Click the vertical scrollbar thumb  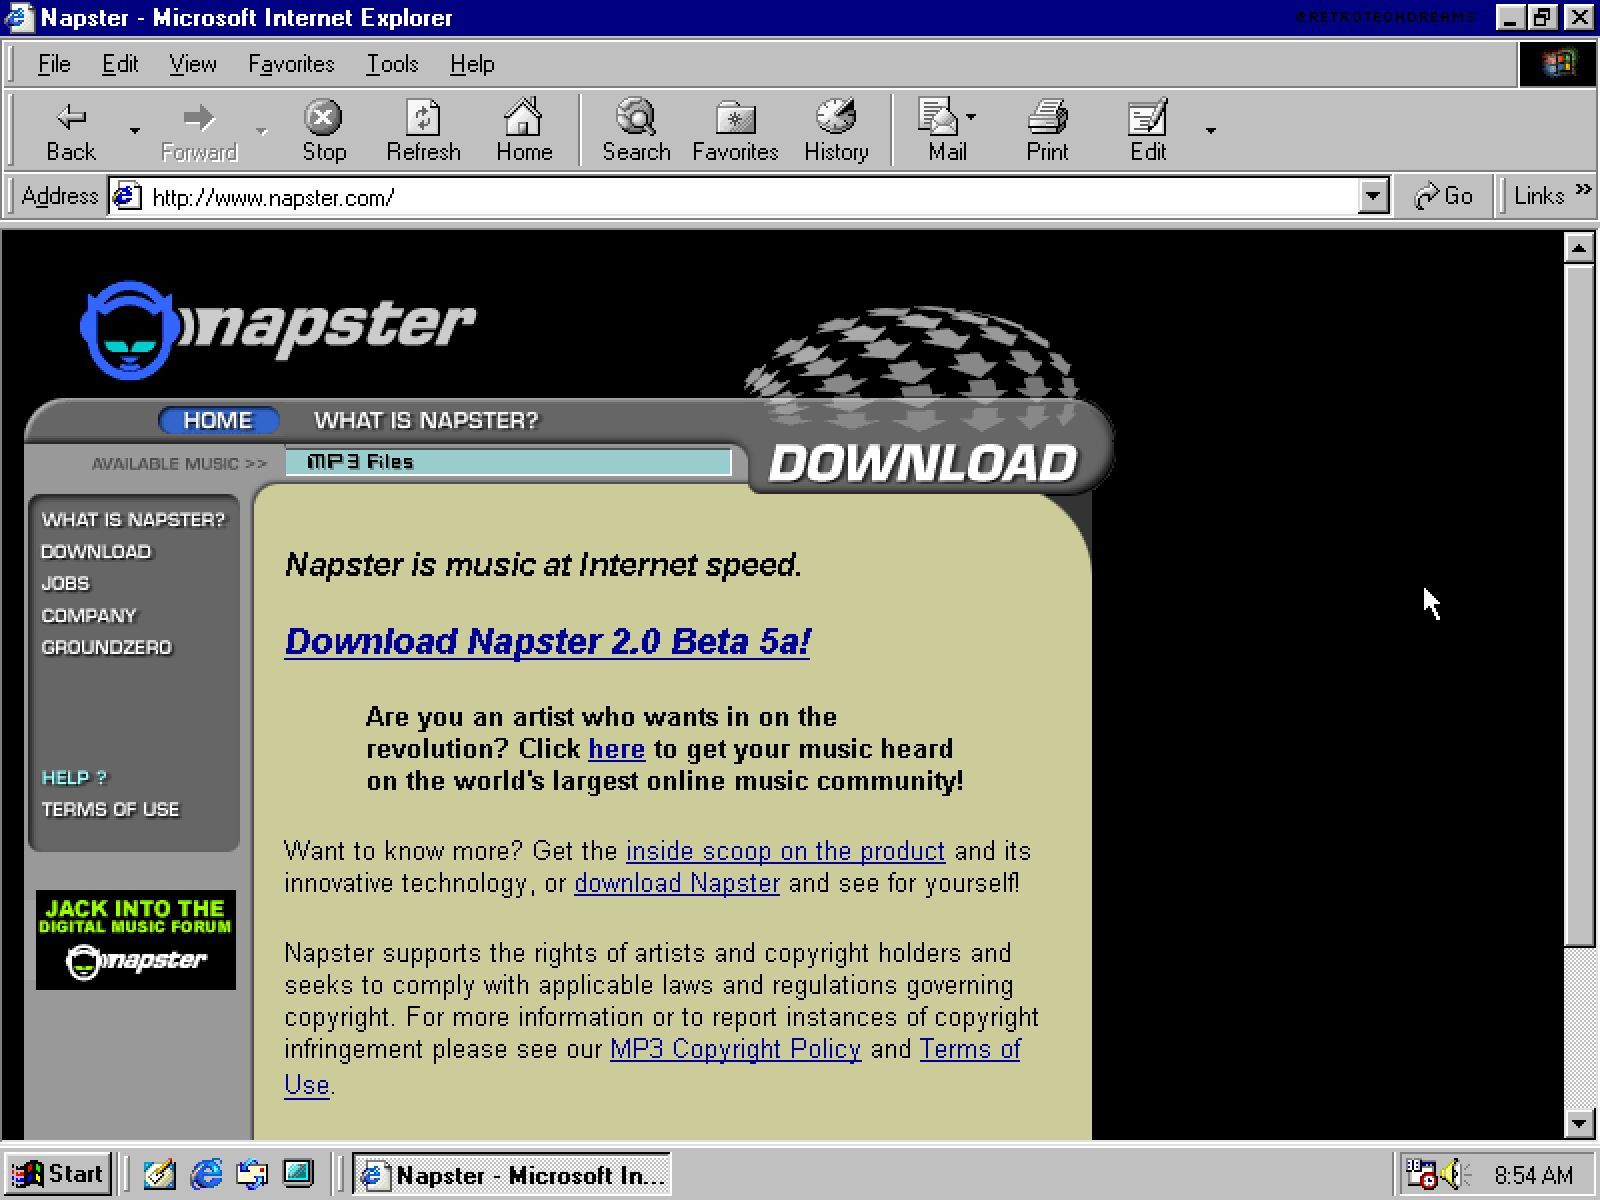click(1578, 604)
